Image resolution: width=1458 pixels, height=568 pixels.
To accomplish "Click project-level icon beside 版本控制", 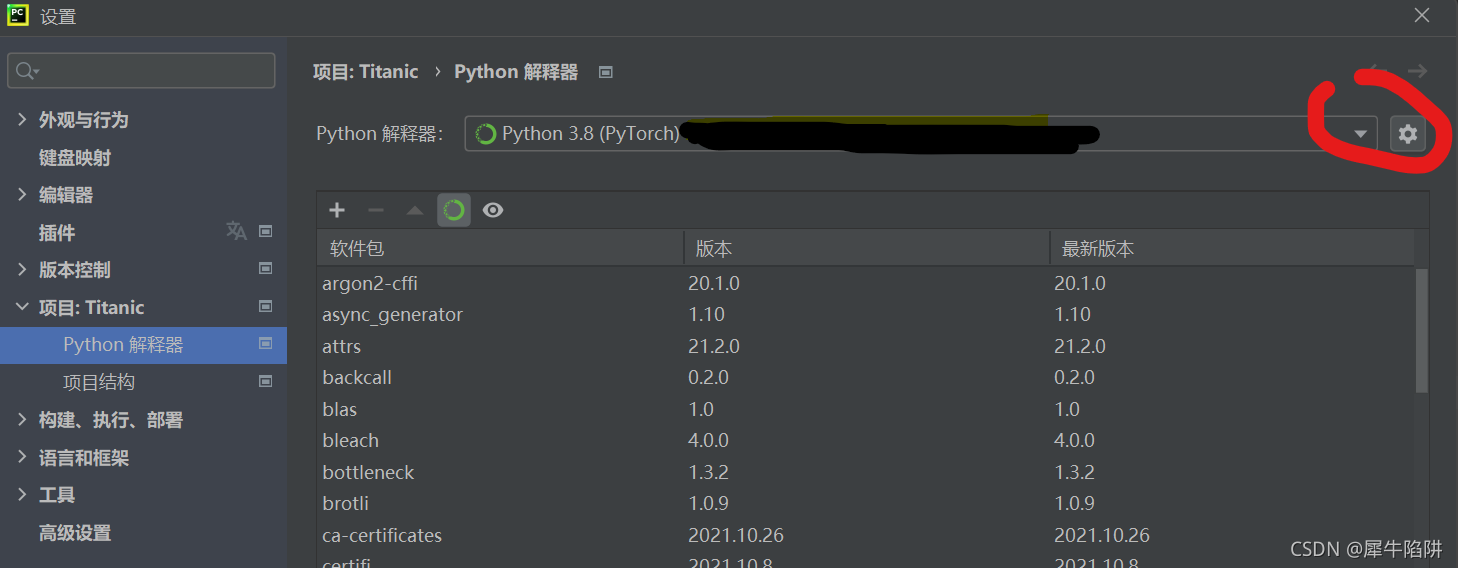I will (x=266, y=268).
